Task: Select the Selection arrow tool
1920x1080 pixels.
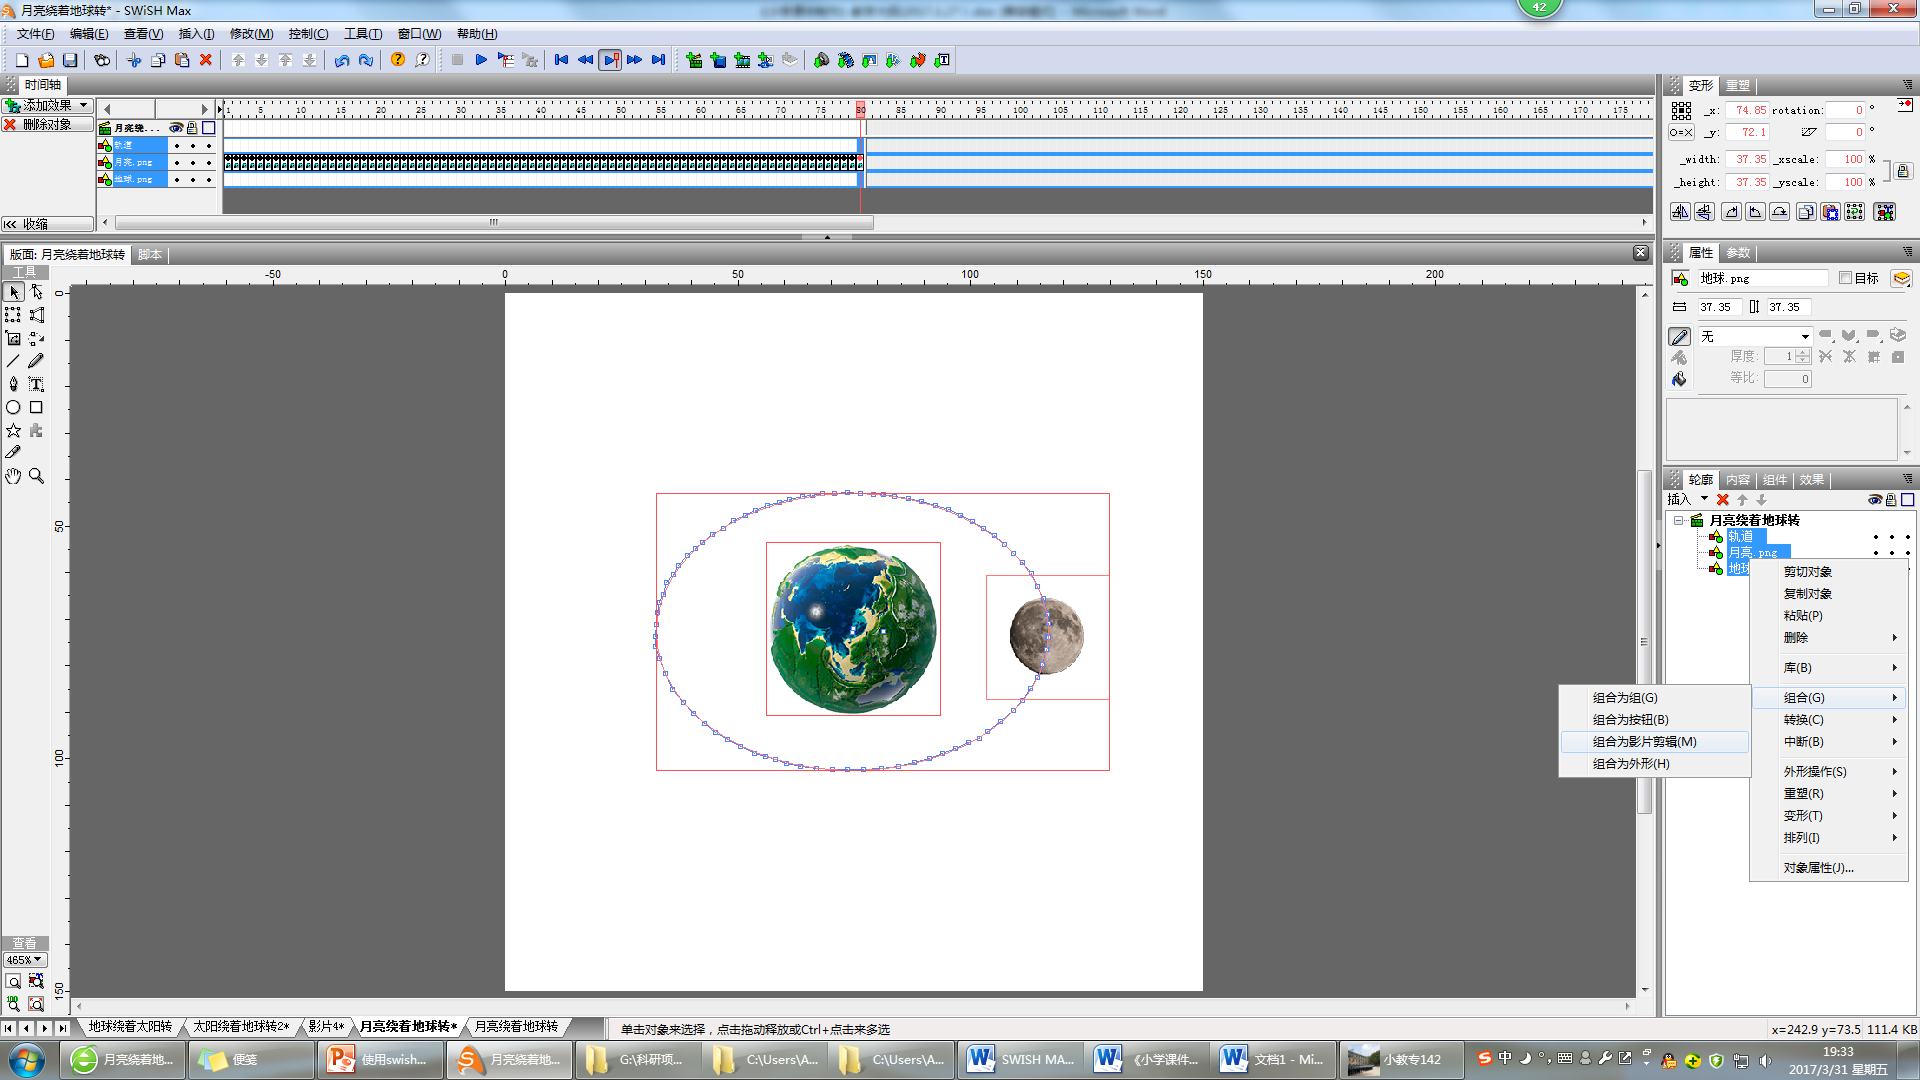Action: pos(14,292)
